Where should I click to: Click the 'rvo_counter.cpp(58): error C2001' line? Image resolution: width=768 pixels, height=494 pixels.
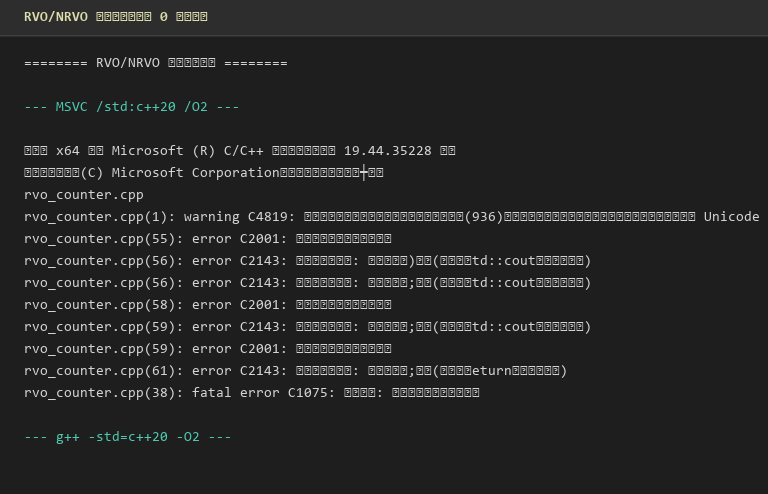point(208,305)
